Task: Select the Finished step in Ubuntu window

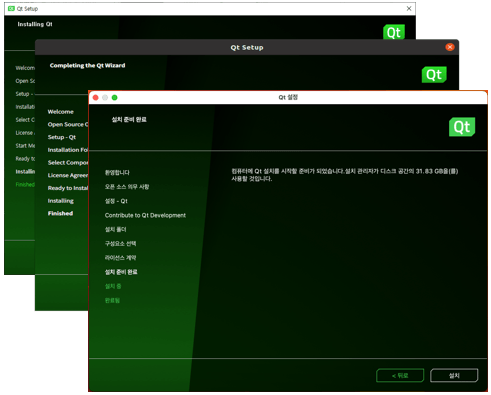Action: point(60,213)
